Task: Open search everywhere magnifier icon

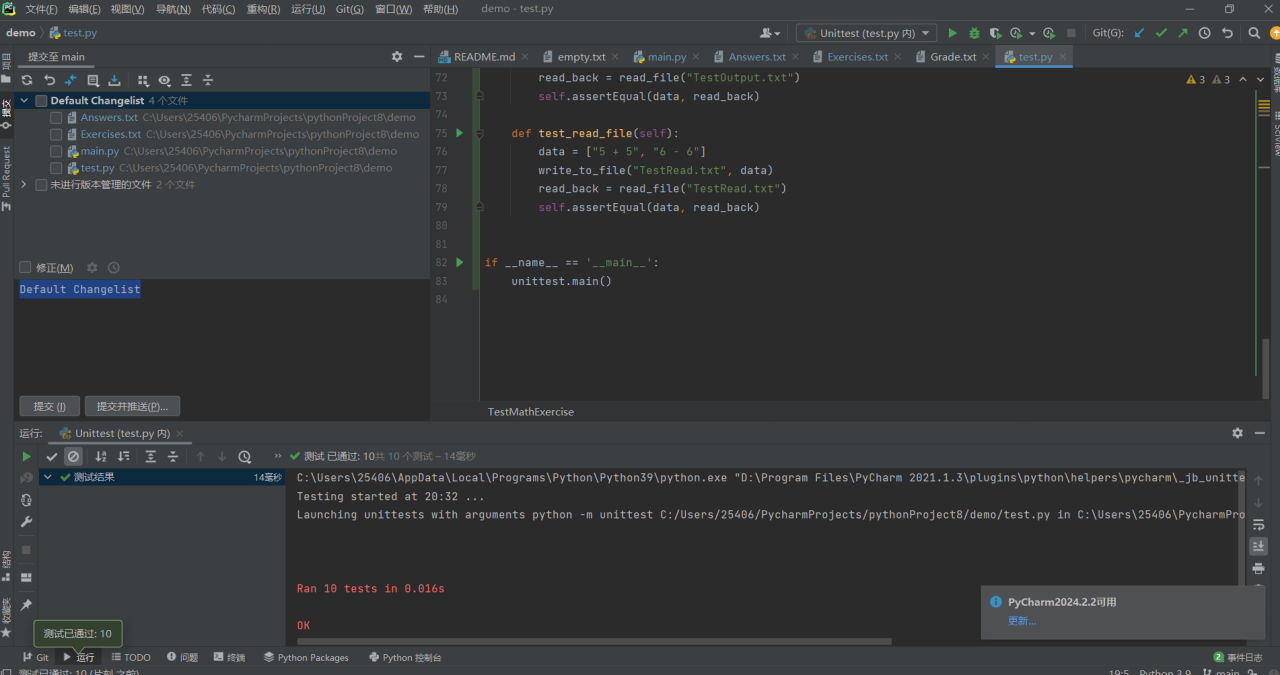Action: [1254, 33]
